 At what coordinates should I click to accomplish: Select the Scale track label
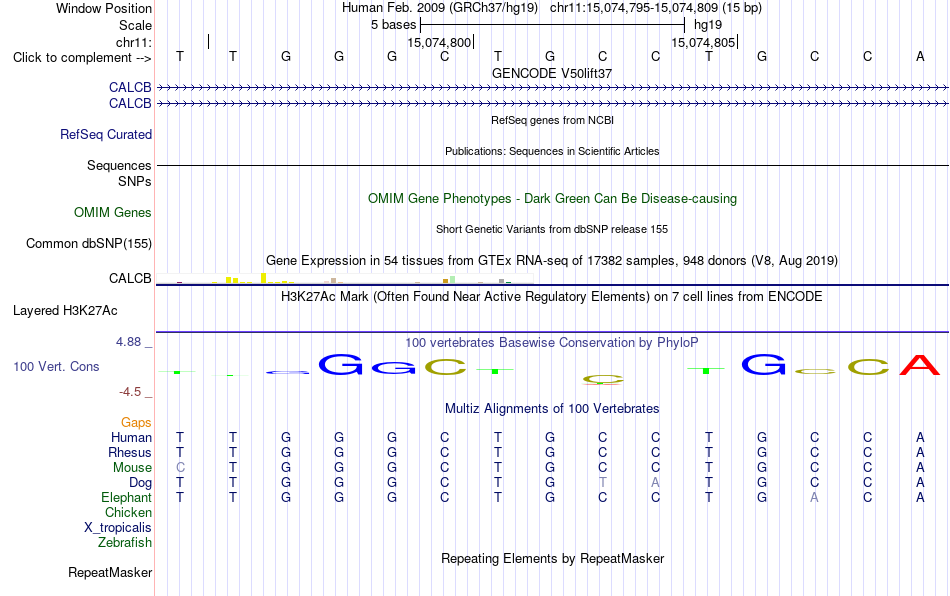pyautogui.click(x=135, y=25)
